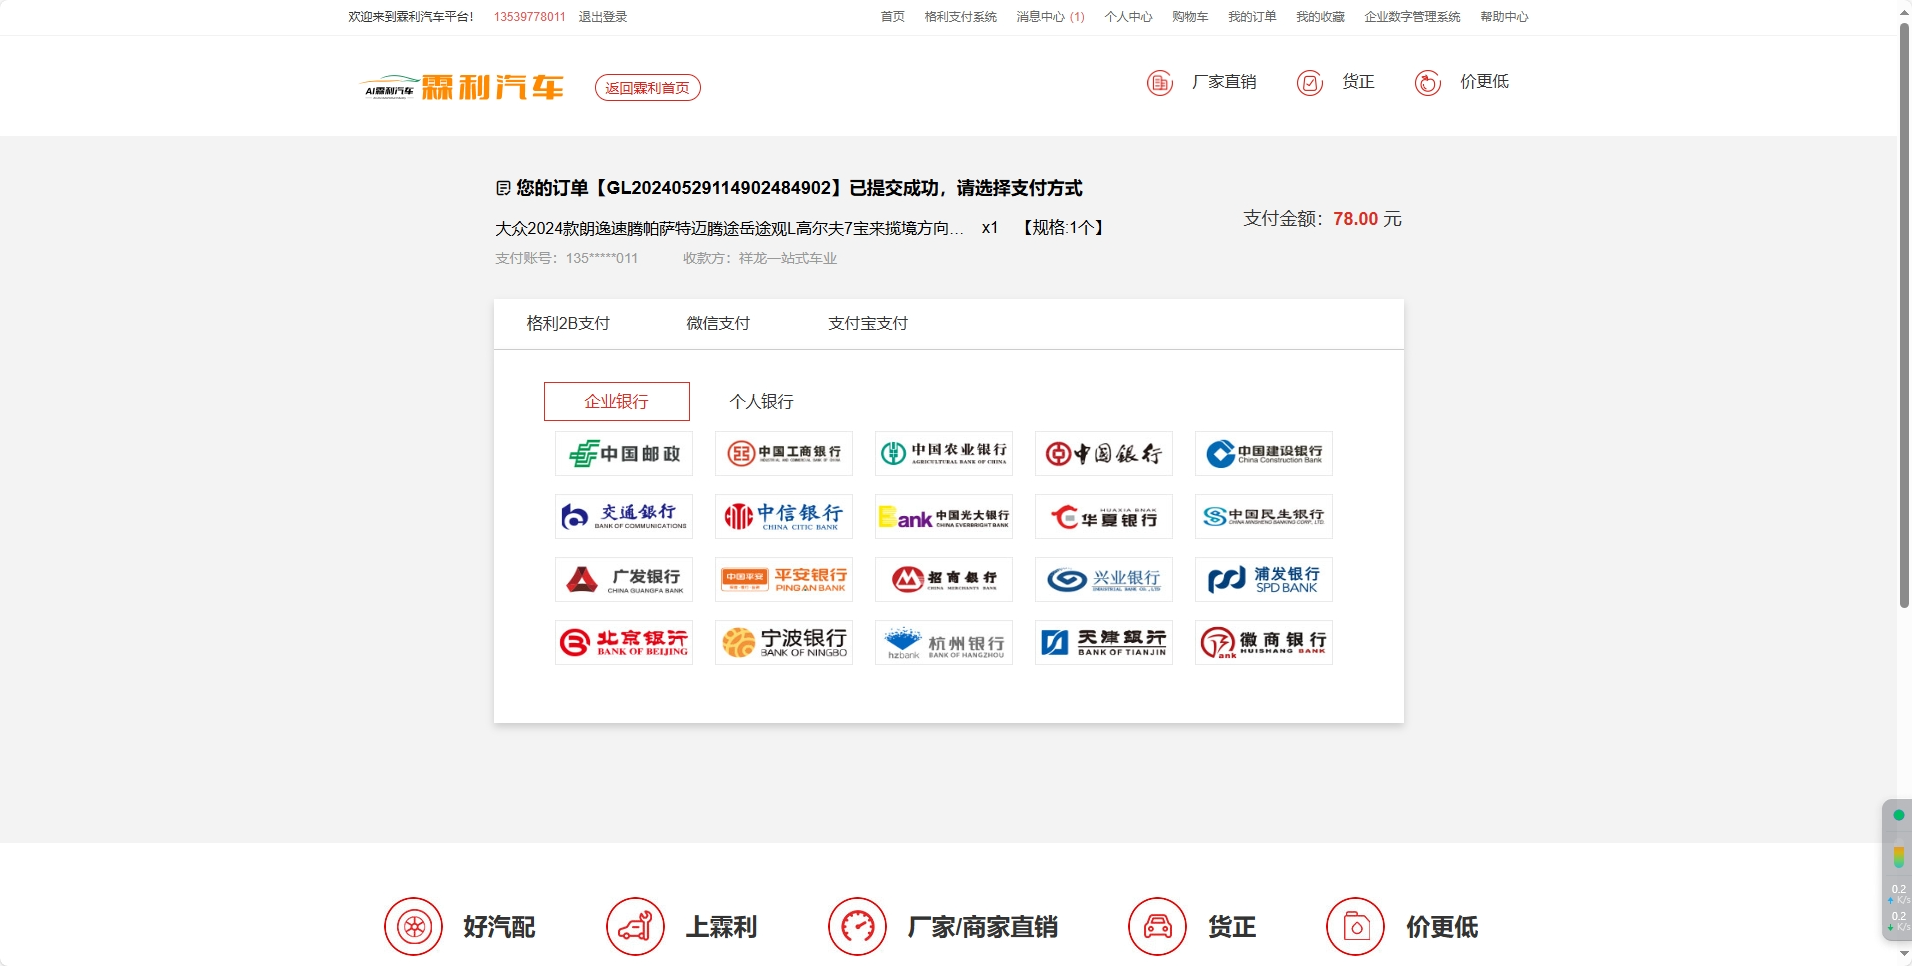Click the green dot on network speed widget
This screenshot has height=966, width=1912.
[1899, 815]
